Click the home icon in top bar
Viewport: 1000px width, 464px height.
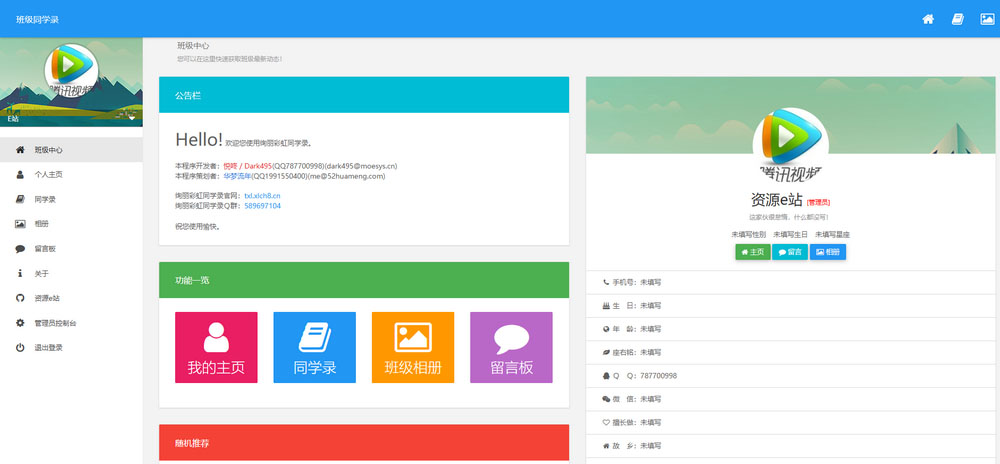928,19
